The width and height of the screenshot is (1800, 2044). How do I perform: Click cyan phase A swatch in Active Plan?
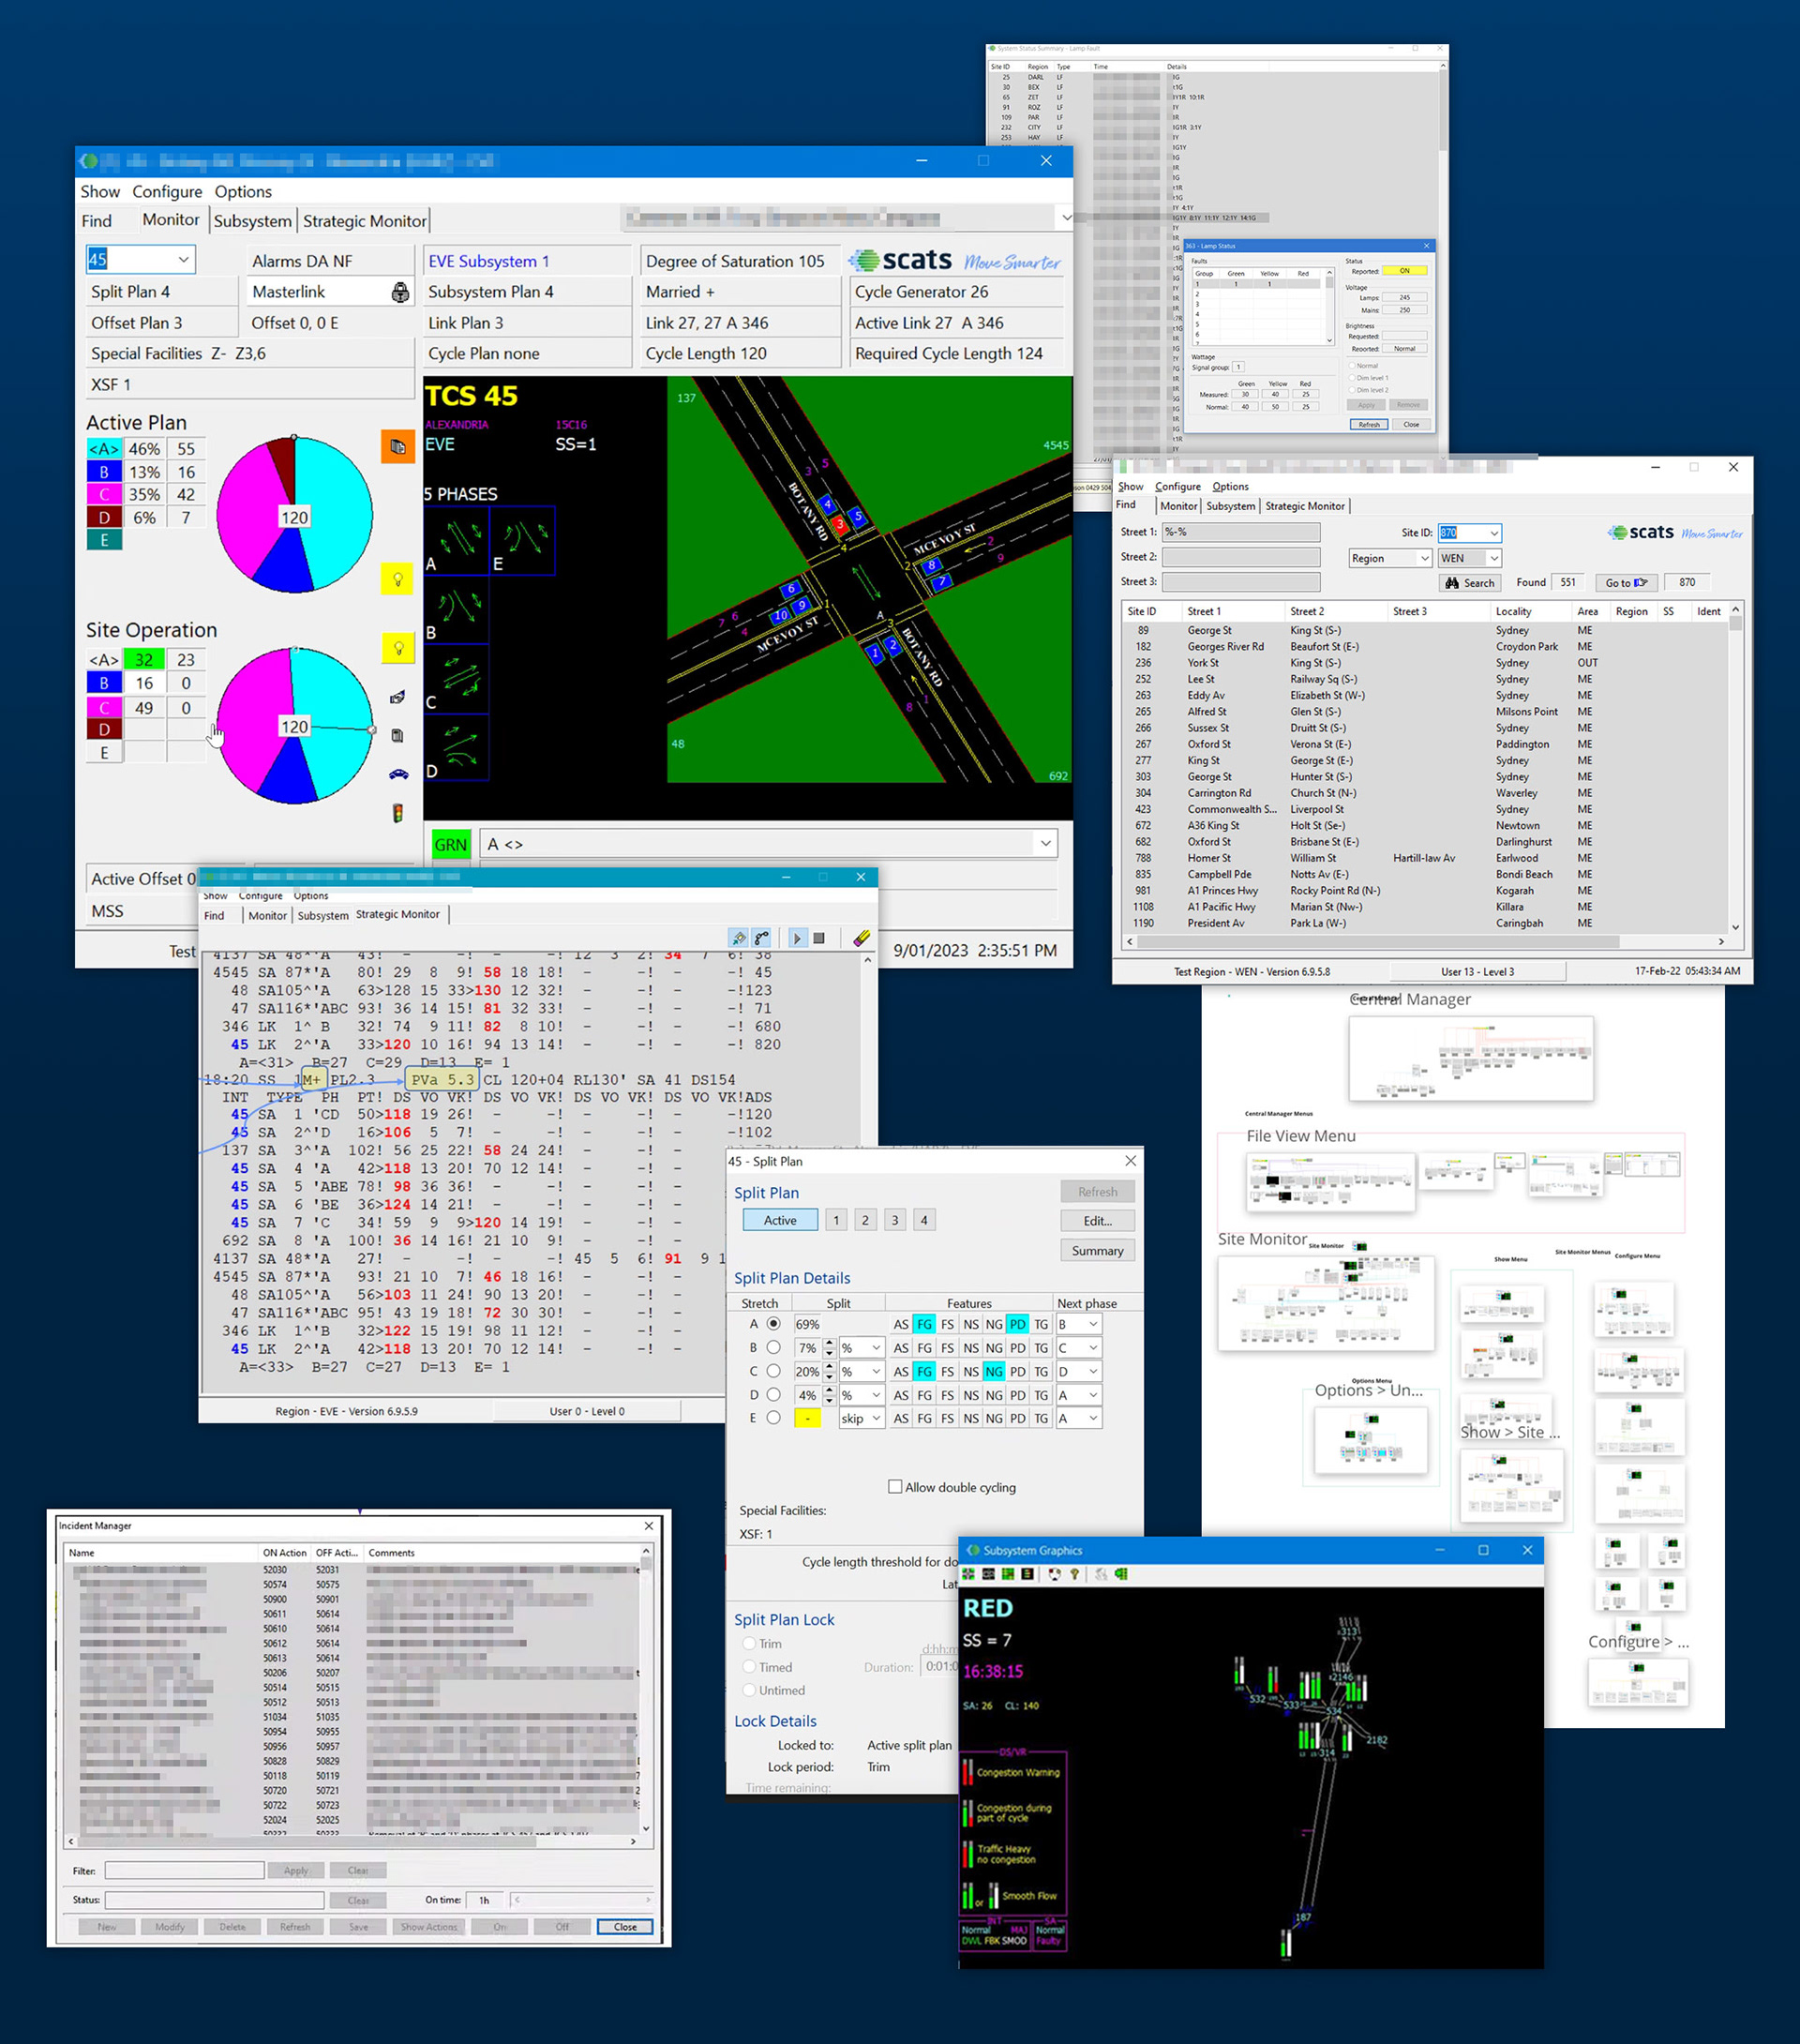(104, 449)
